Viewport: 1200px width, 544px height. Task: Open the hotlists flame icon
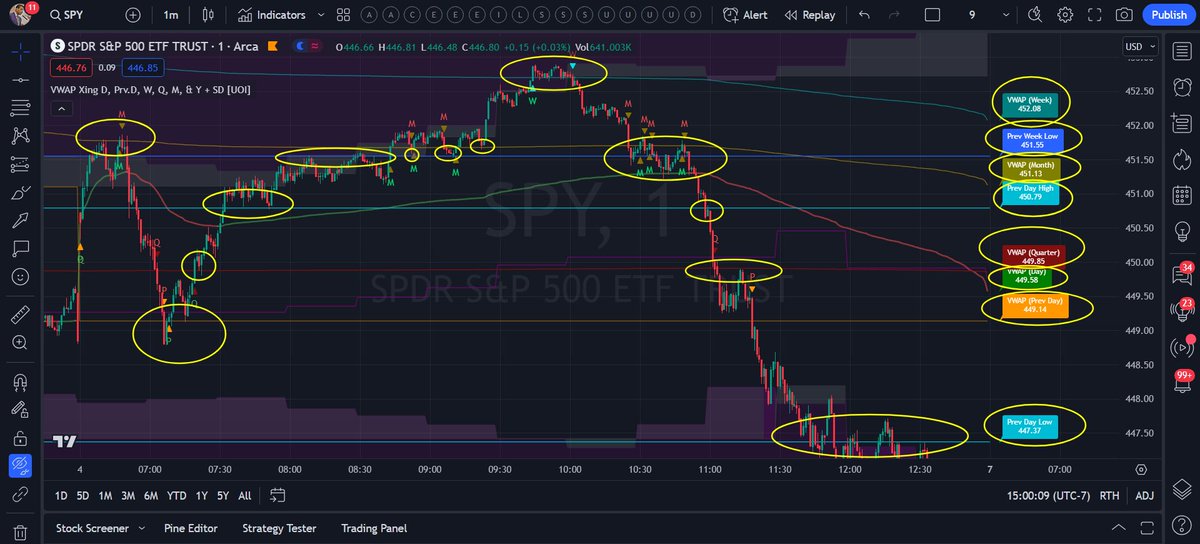pos(1181,157)
